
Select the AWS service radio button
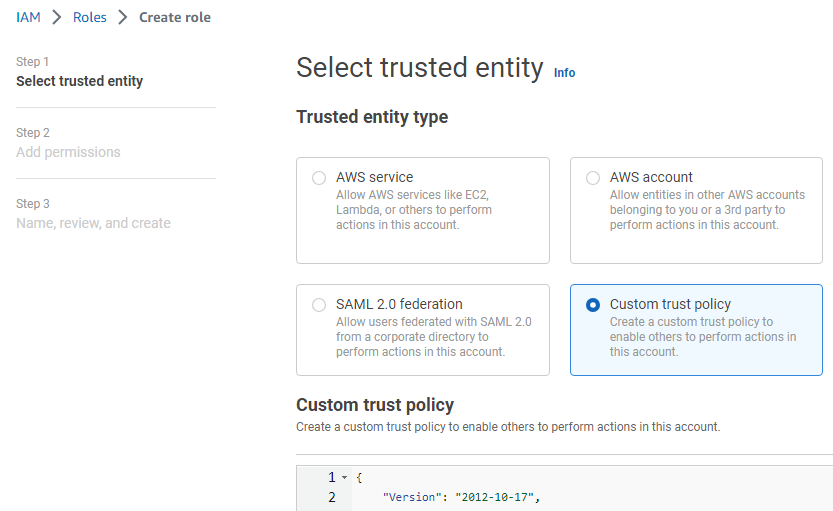click(319, 178)
